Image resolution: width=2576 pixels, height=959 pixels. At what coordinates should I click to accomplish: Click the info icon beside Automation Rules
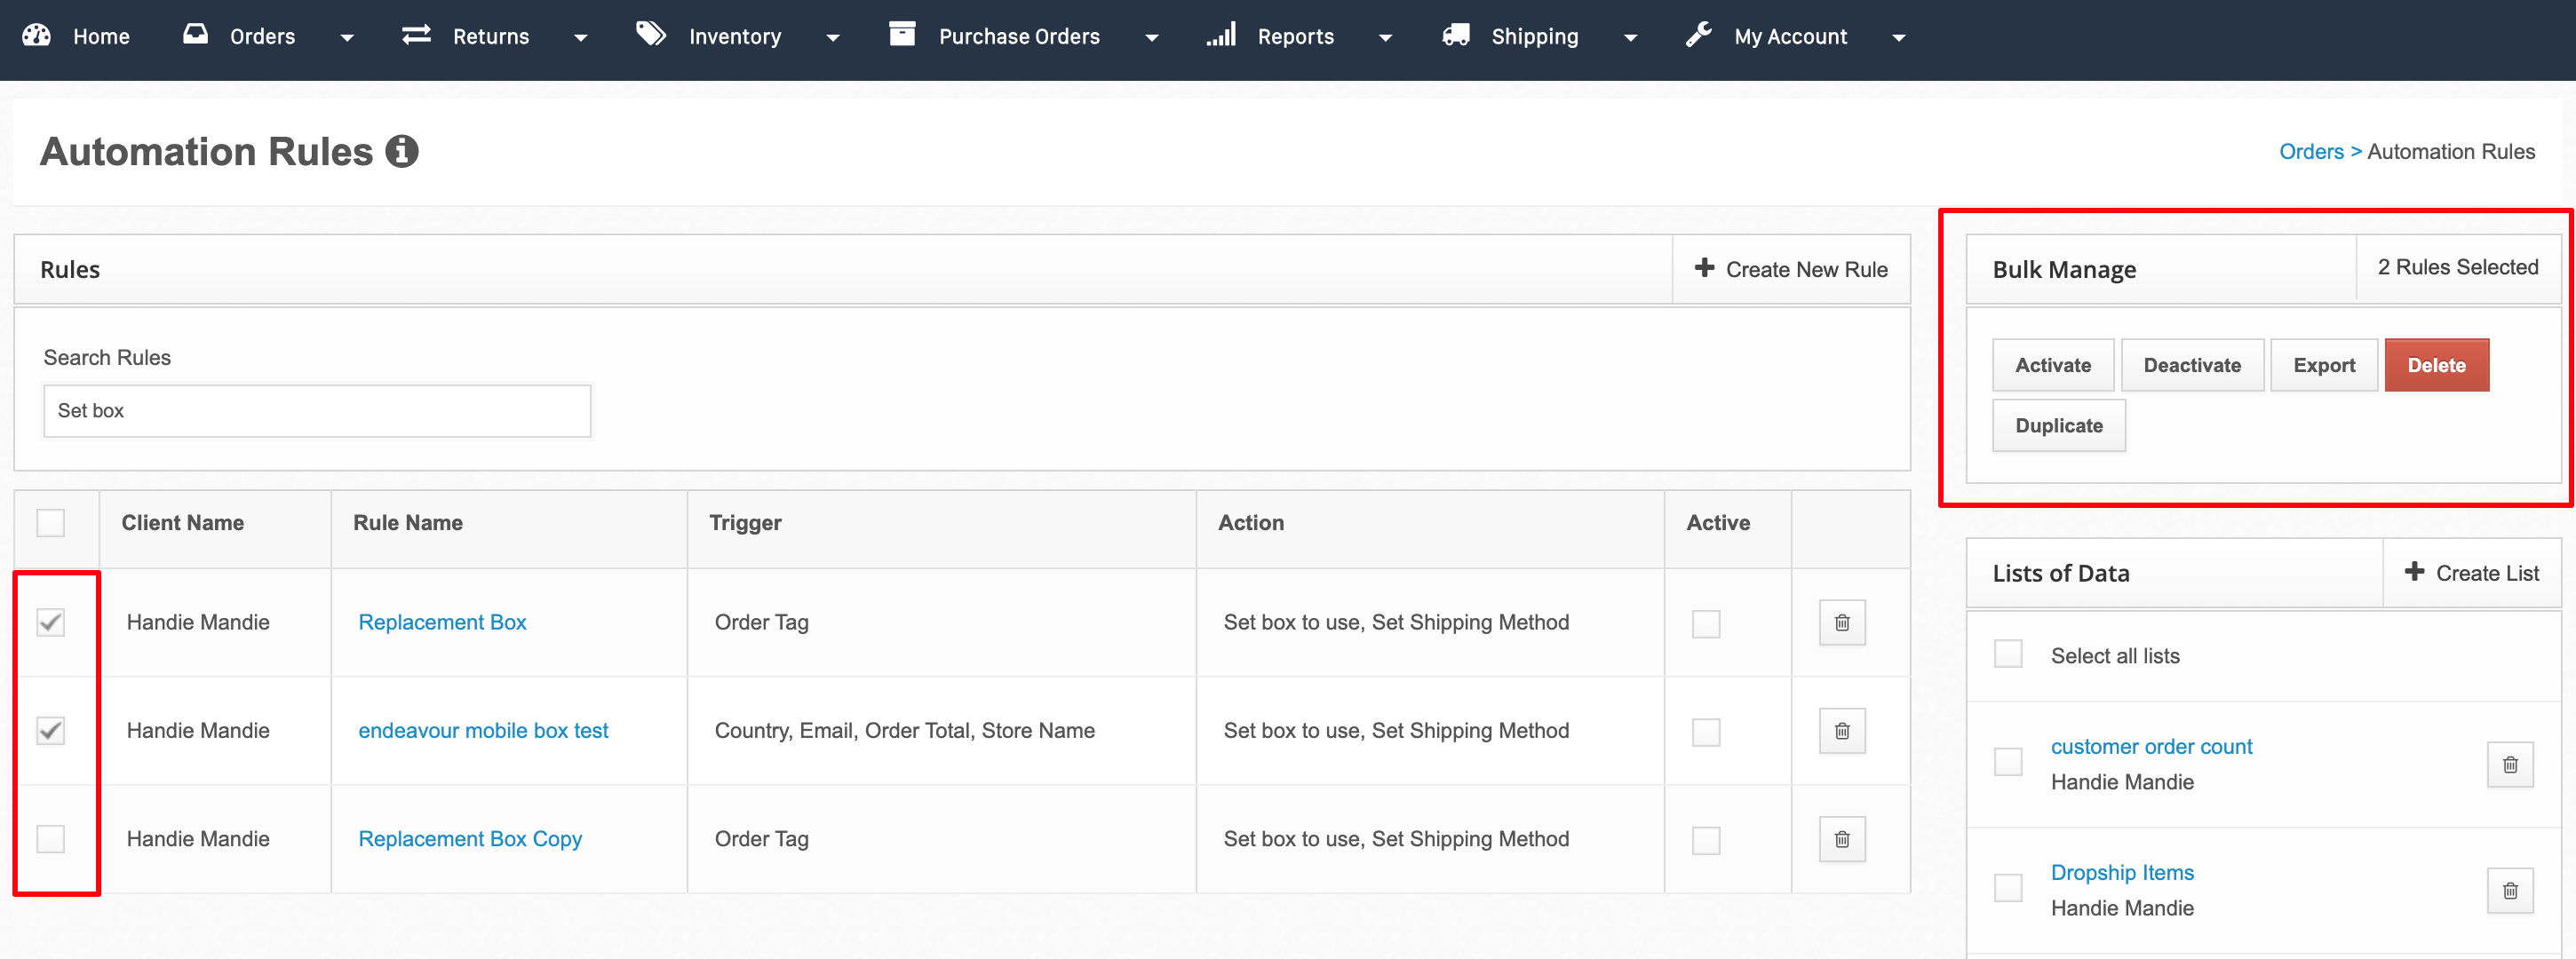pyautogui.click(x=402, y=151)
